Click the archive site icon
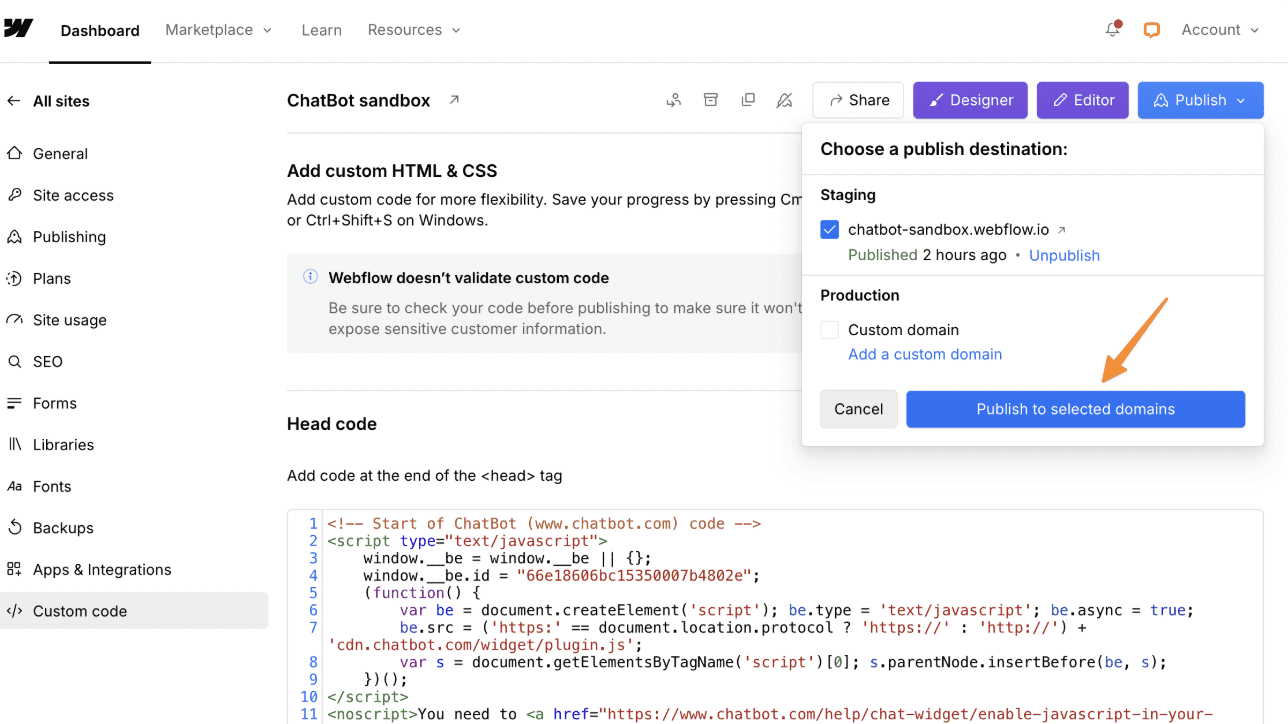This screenshot has width=1288, height=724. 711,100
